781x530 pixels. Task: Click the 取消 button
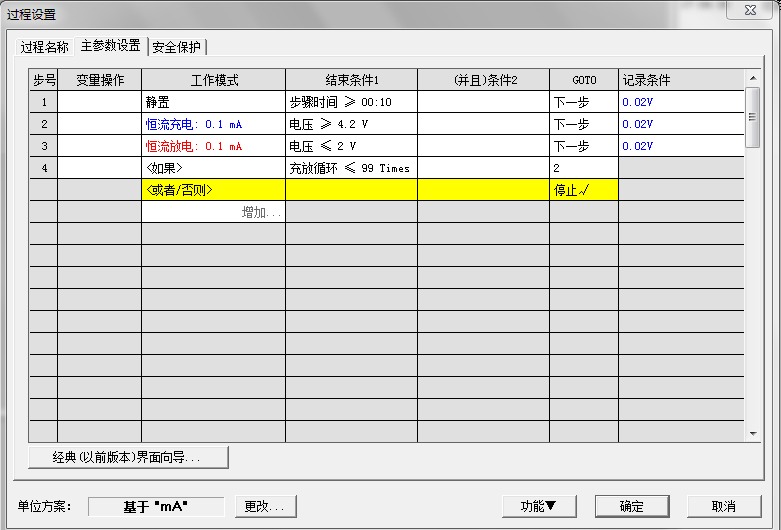pos(724,506)
